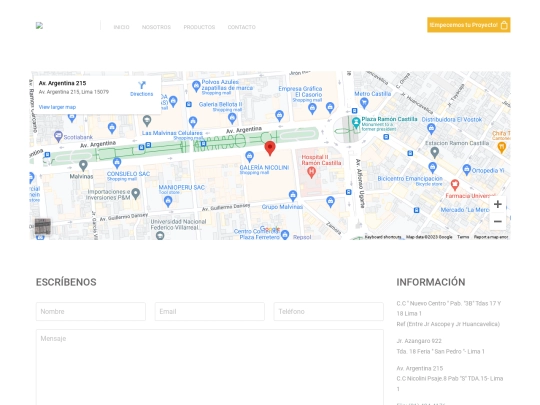The image size is (540, 405).
Task: Click the Estacion Ramon Castilla marker
Action: 435,152
